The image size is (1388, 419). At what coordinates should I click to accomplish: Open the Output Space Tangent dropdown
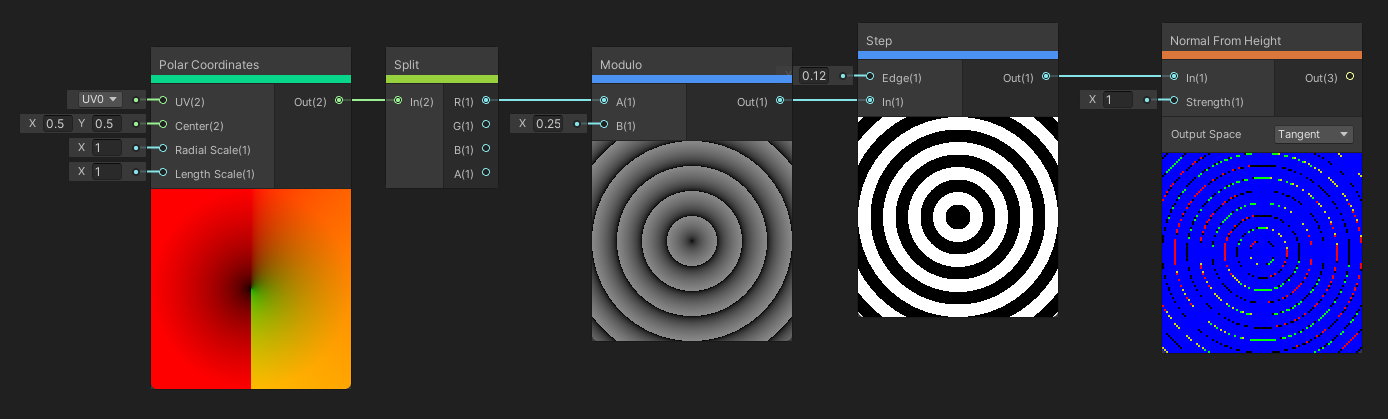[x=1314, y=134]
